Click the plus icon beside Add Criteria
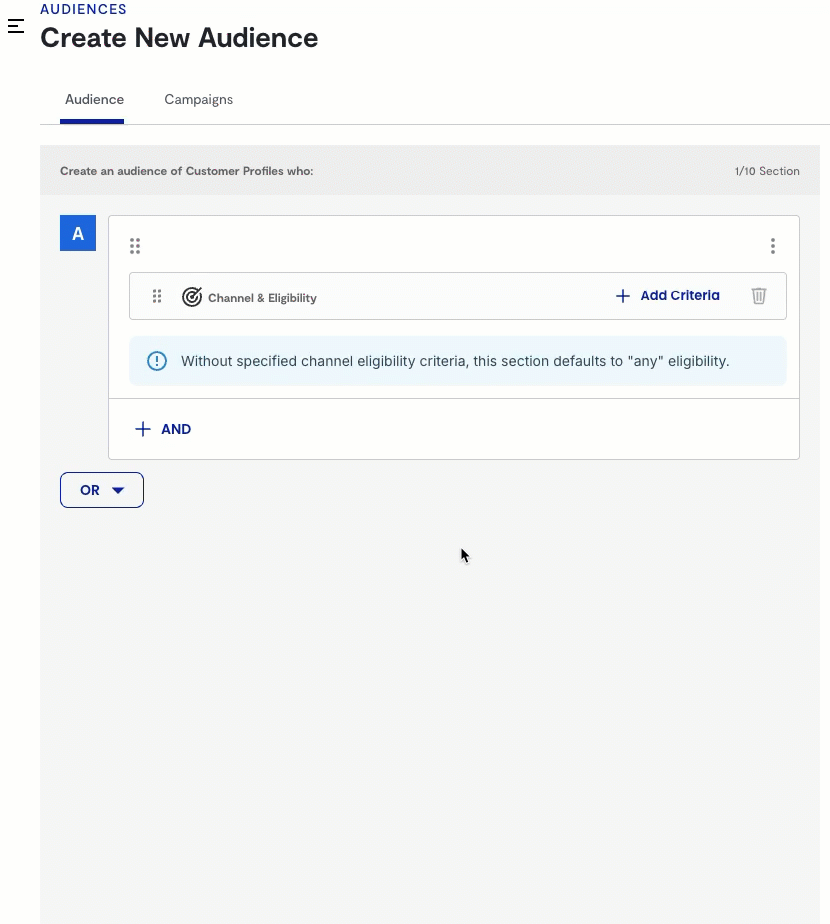This screenshot has width=830, height=924. tap(623, 296)
